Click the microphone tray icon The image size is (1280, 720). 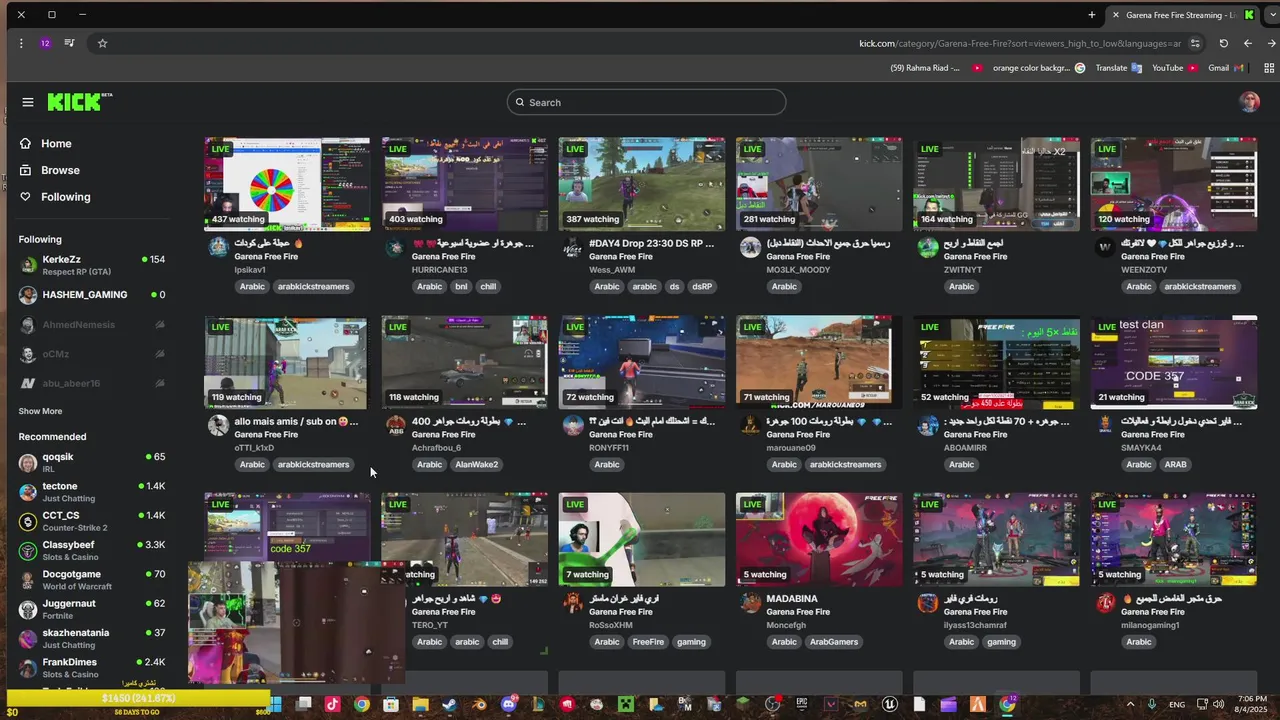pyautogui.click(x=1153, y=704)
